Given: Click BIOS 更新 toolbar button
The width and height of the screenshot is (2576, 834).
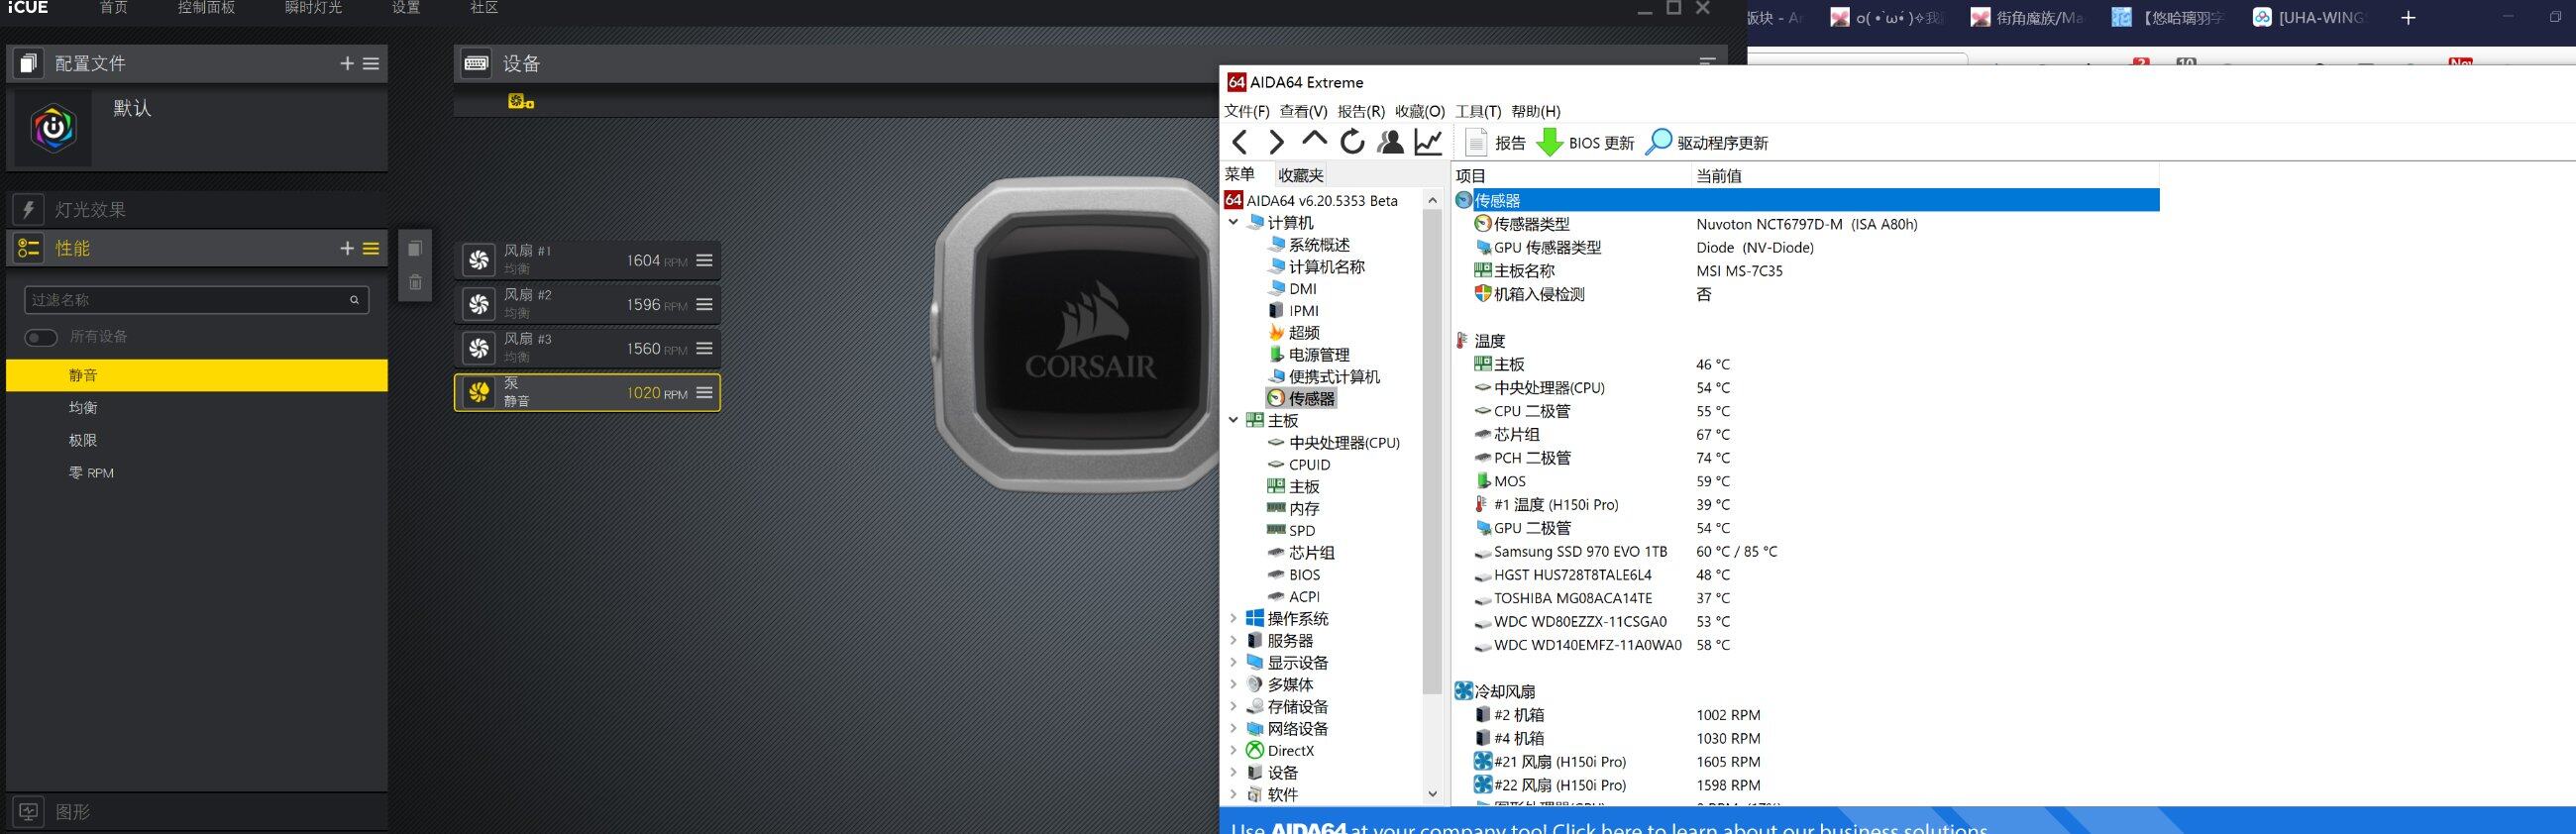Looking at the screenshot, I should coord(1586,143).
